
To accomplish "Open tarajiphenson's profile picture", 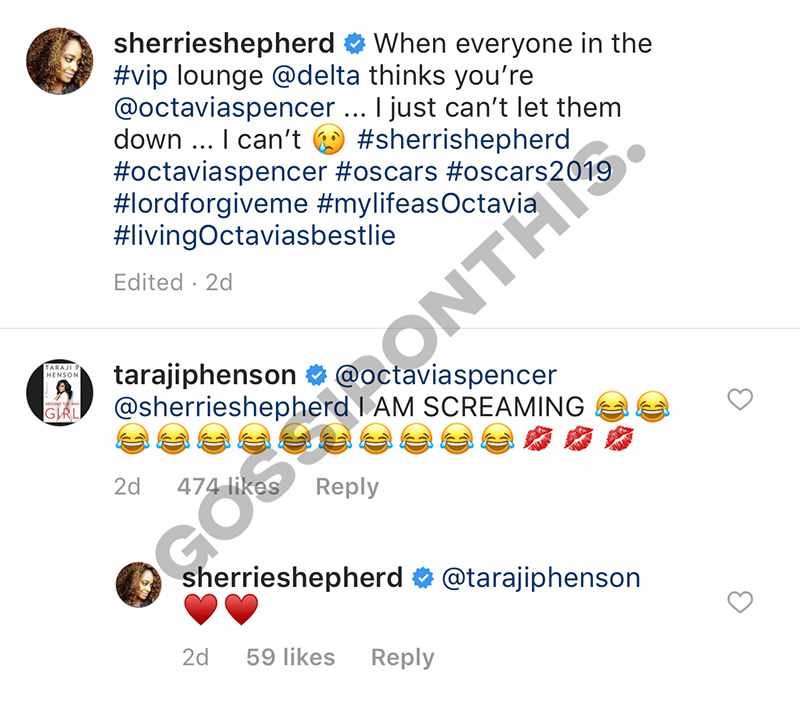I will [x=60, y=392].
